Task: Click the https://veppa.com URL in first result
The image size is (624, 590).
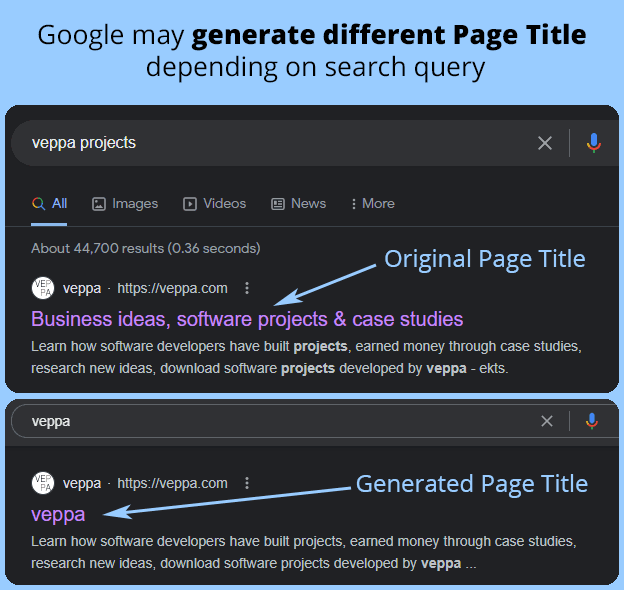Action: point(172,288)
